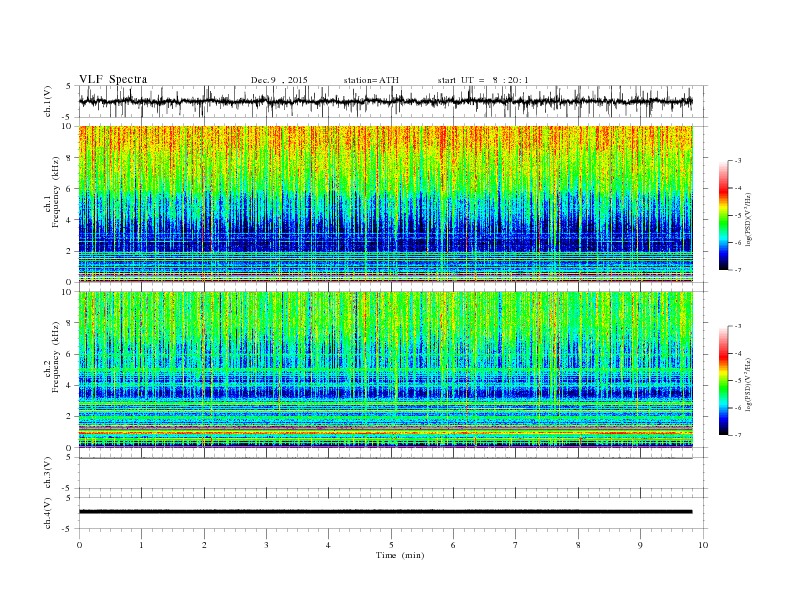Click the "0" tick on the time axis
Image resolution: width=792 pixels, height=612 pixels.
pyautogui.click(x=79, y=545)
